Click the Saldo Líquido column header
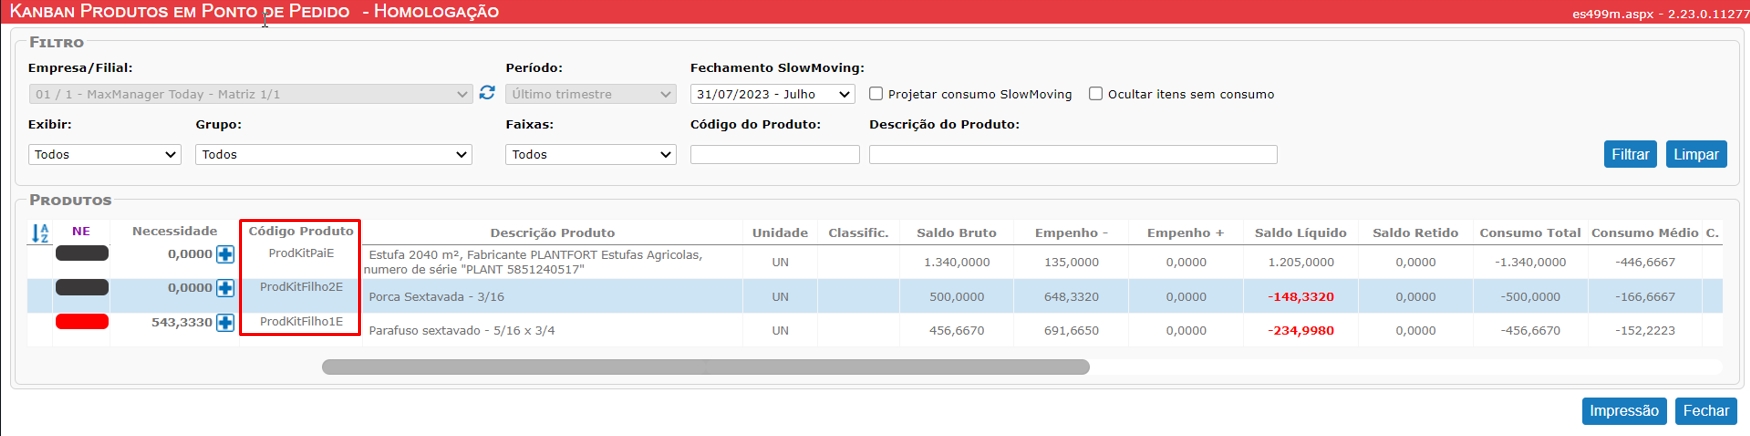 click(1300, 233)
